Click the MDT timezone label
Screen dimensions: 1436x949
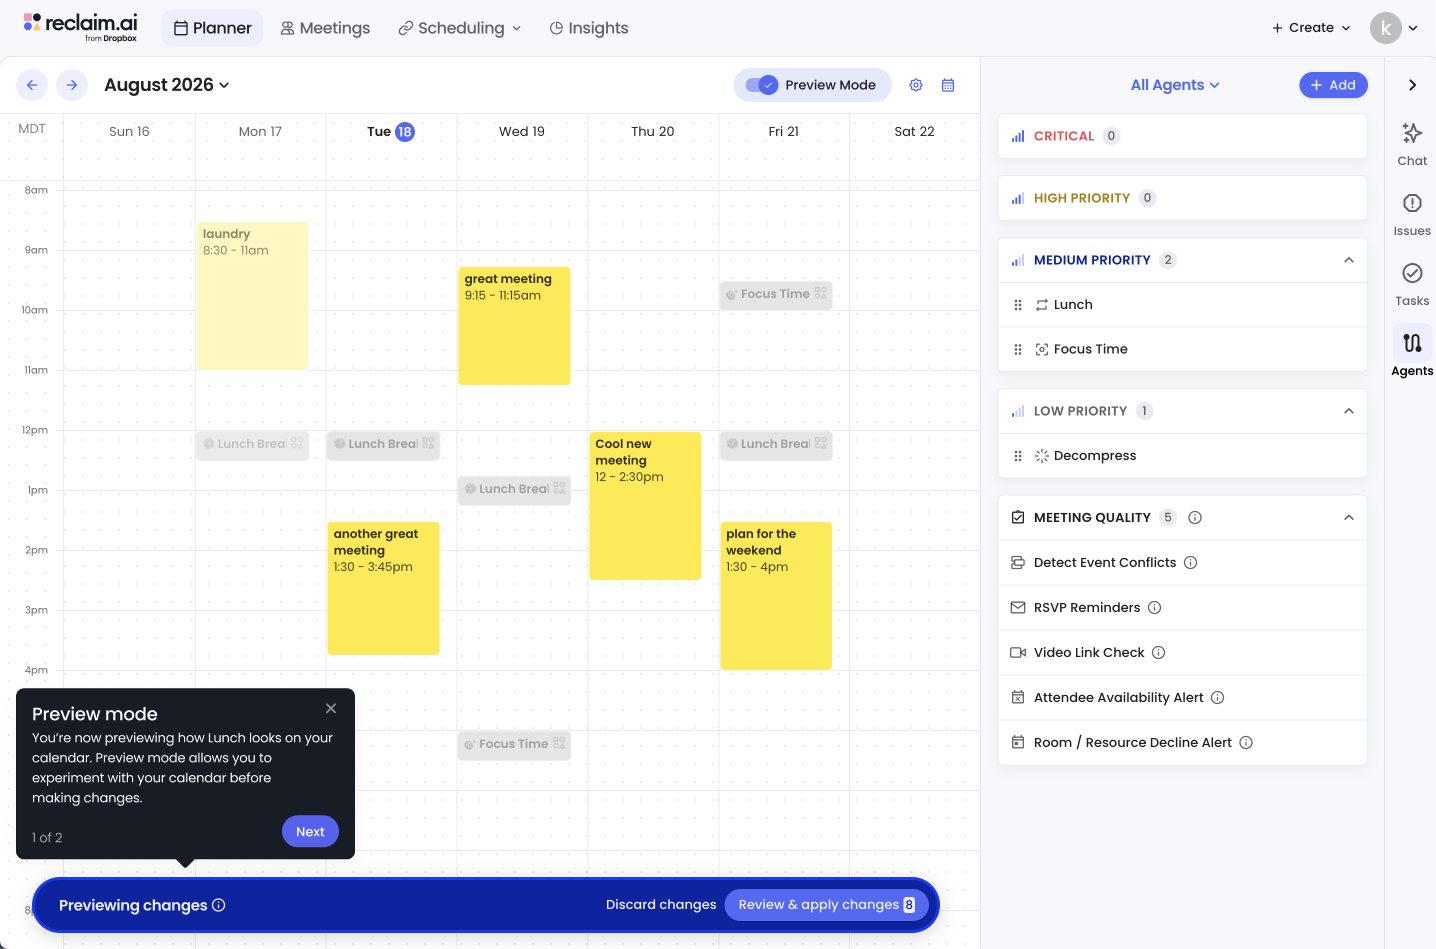32,129
